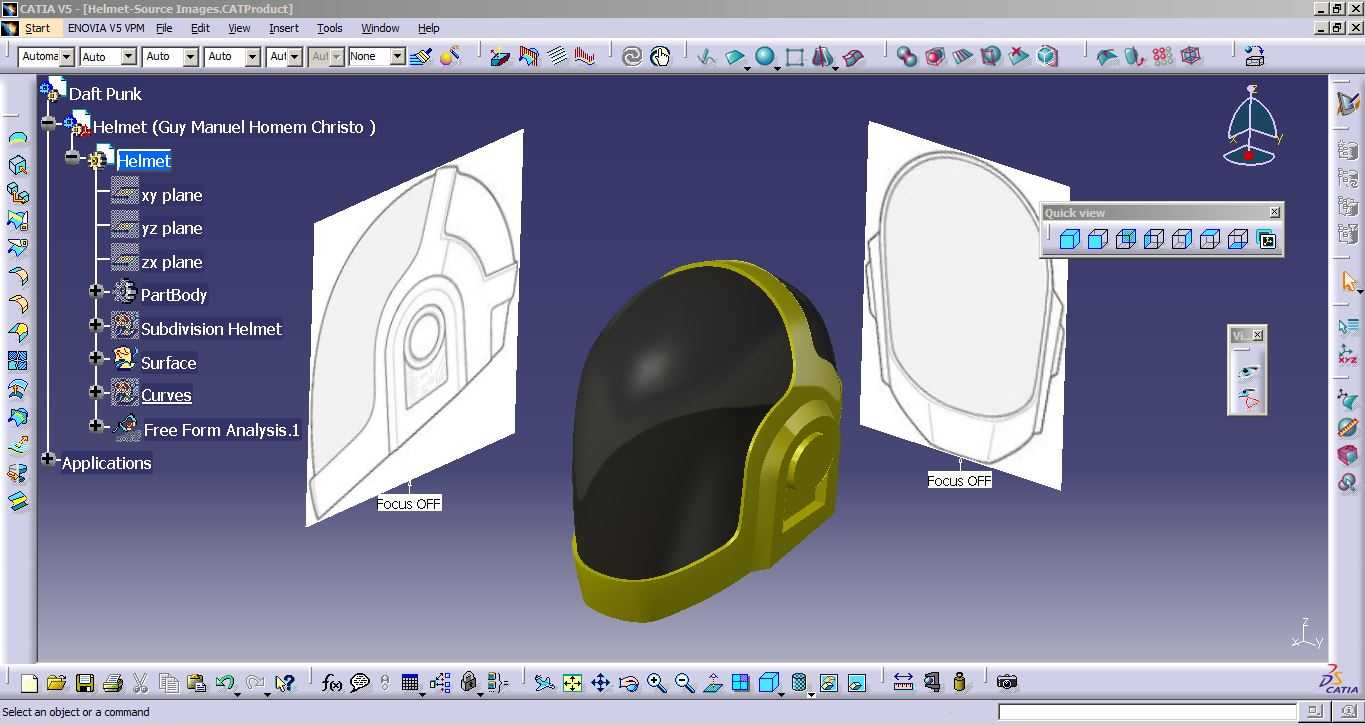Click the red sphere-in-cube toolbar icon
The height and width of the screenshot is (725, 1365).
935,57
